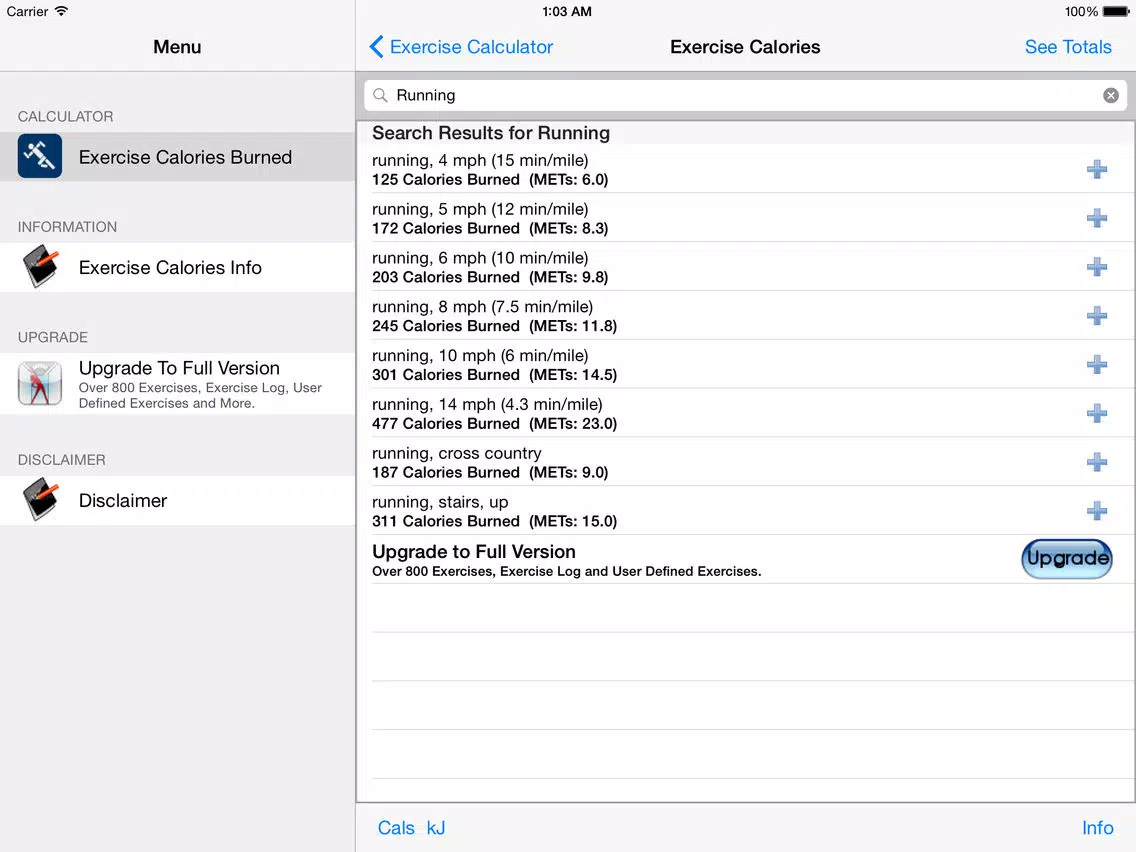Tap '311 Calories Burned (METs: 15.0)' text

coord(494,522)
